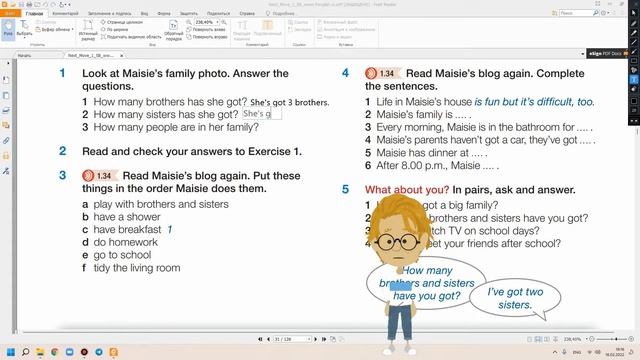The image size is (640, 360).
Task: Select the eraser tool in dark toolbar
Action: pyautogui.click(x=633, y=89)
